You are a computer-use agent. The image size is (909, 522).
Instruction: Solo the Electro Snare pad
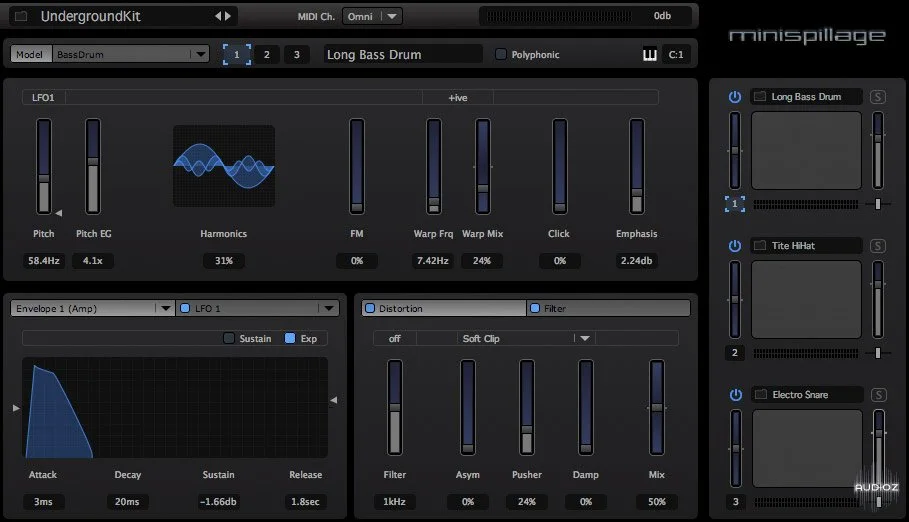878,395
